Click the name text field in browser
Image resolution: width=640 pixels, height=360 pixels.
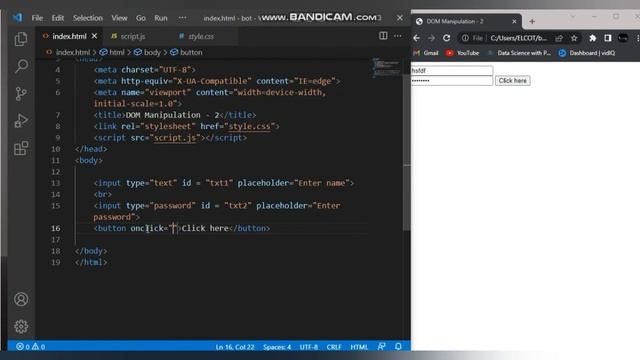pos(452,71)
